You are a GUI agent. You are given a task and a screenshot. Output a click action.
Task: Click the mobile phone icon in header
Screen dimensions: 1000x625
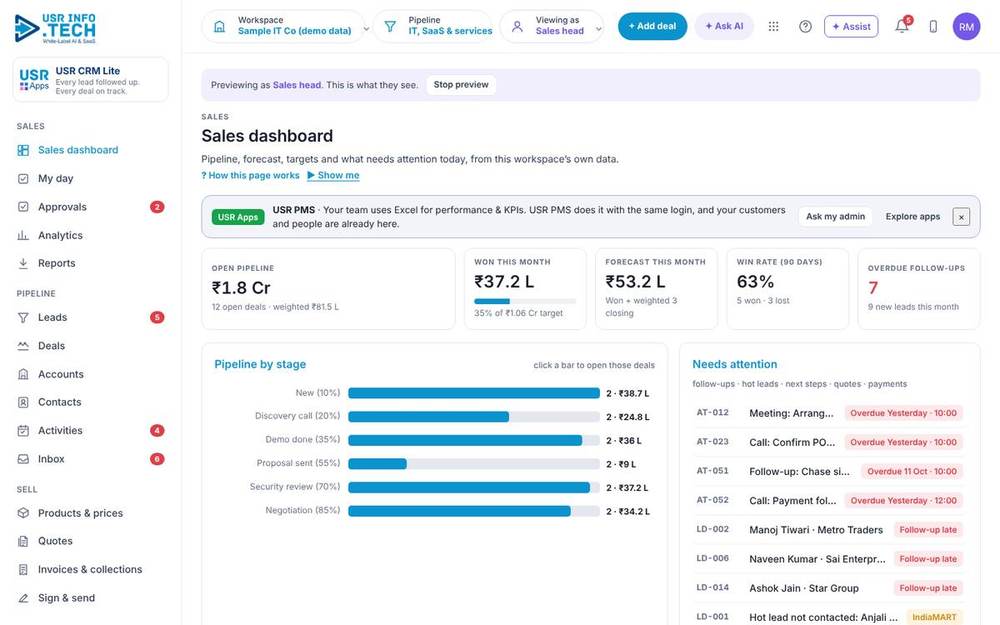tap(933, 26)
